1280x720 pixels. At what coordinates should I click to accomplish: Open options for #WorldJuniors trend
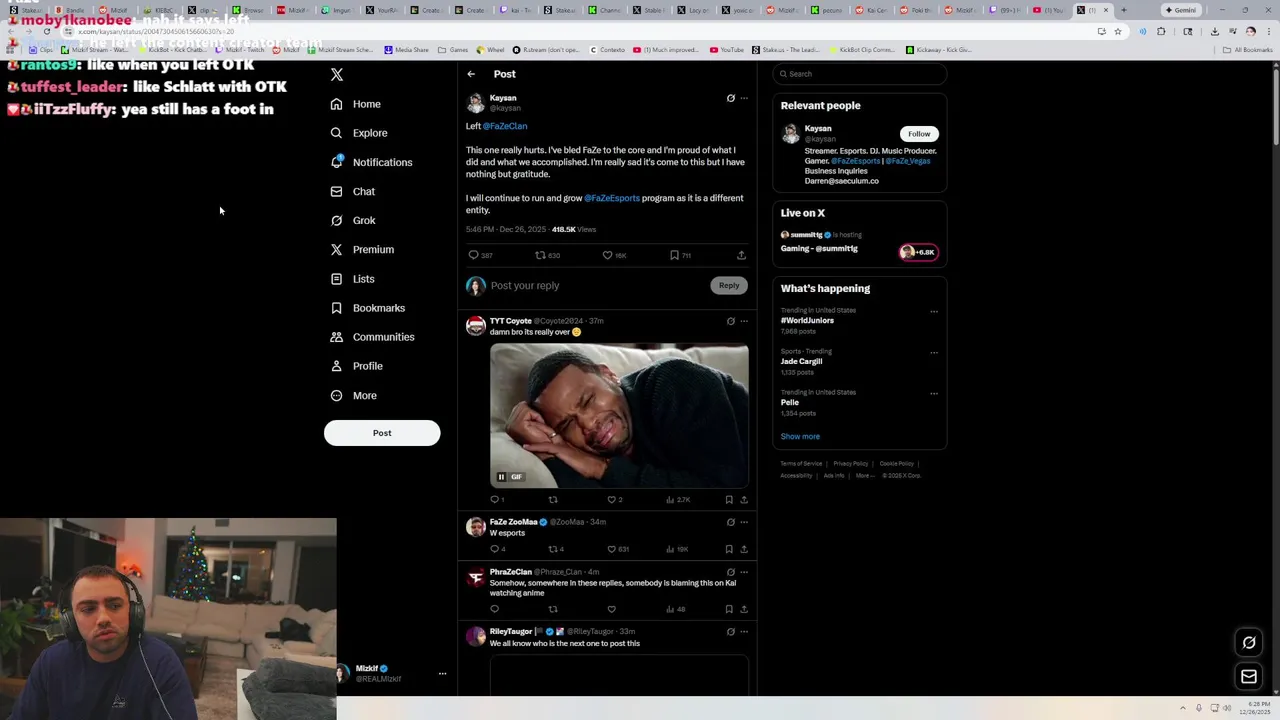coord(934,311)
